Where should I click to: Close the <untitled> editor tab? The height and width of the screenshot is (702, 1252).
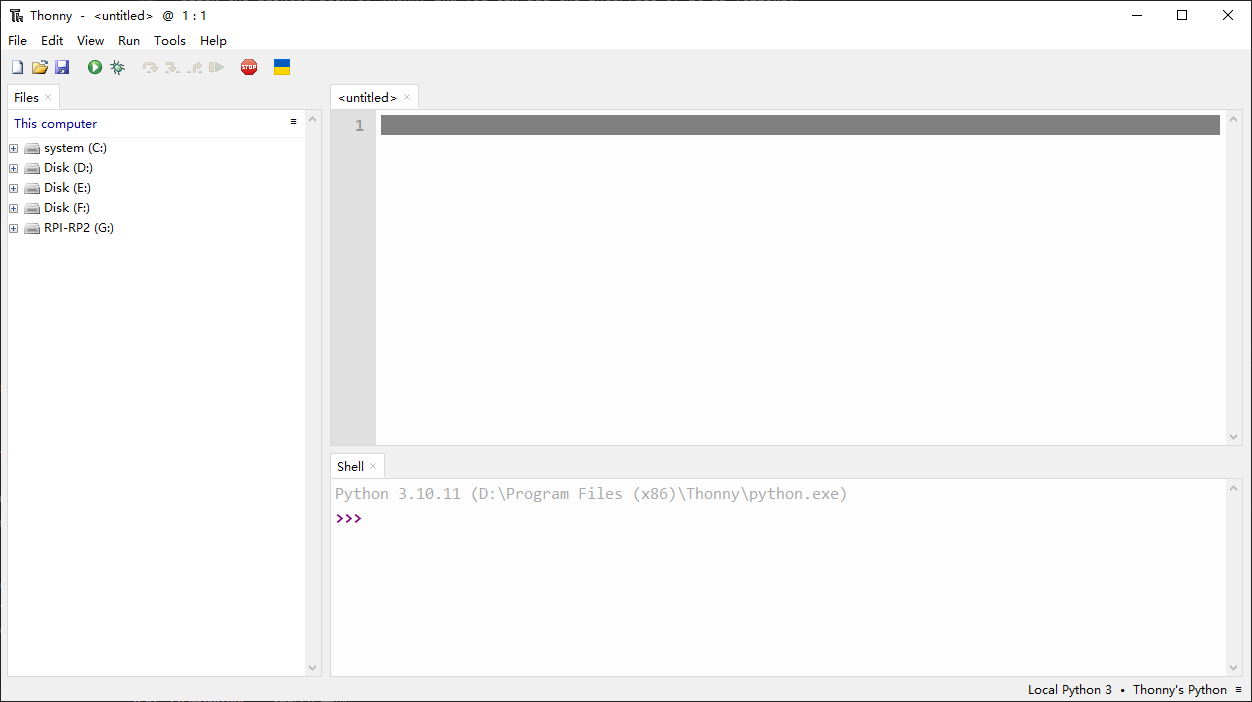(x=407, y=97)
